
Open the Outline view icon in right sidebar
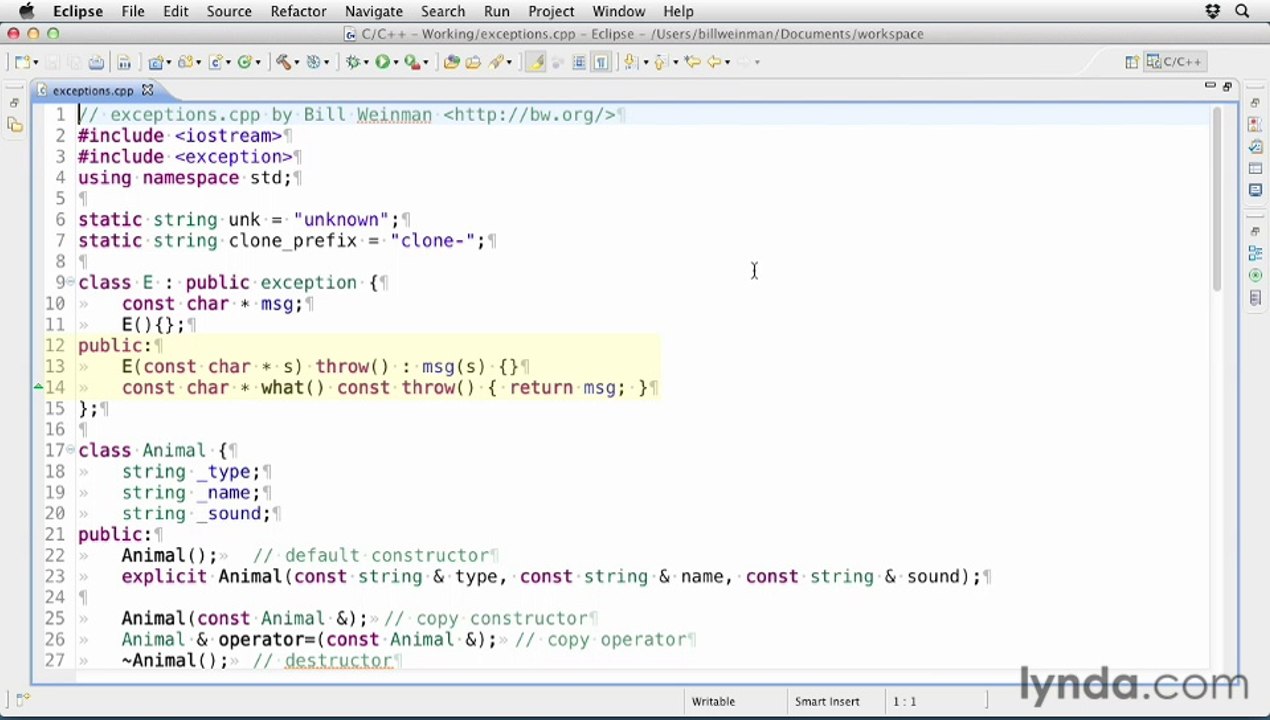click(1255, 254)
